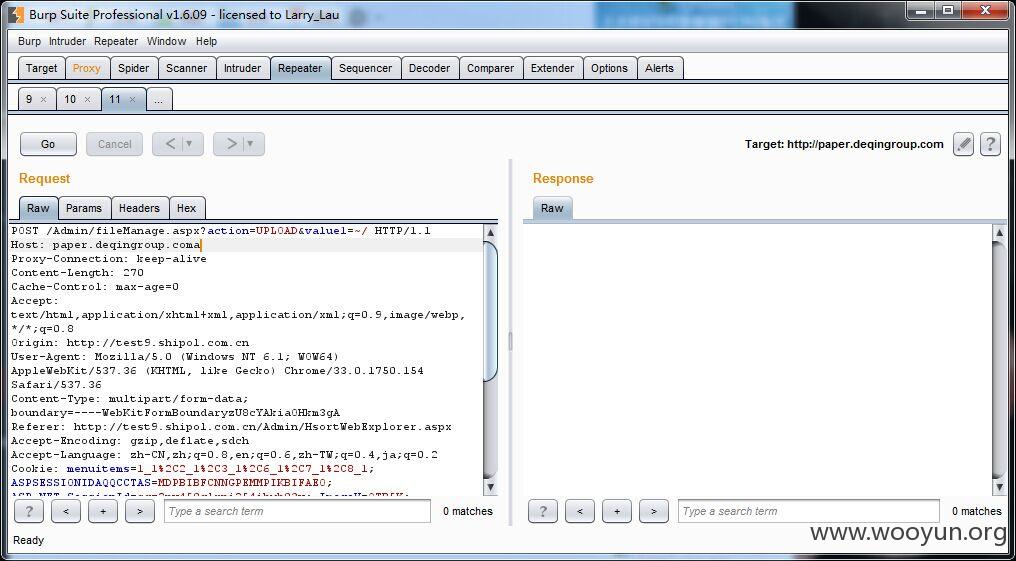
Task: Open the Repeater menu in the menu bar
Action: click(x=116, y=41)
